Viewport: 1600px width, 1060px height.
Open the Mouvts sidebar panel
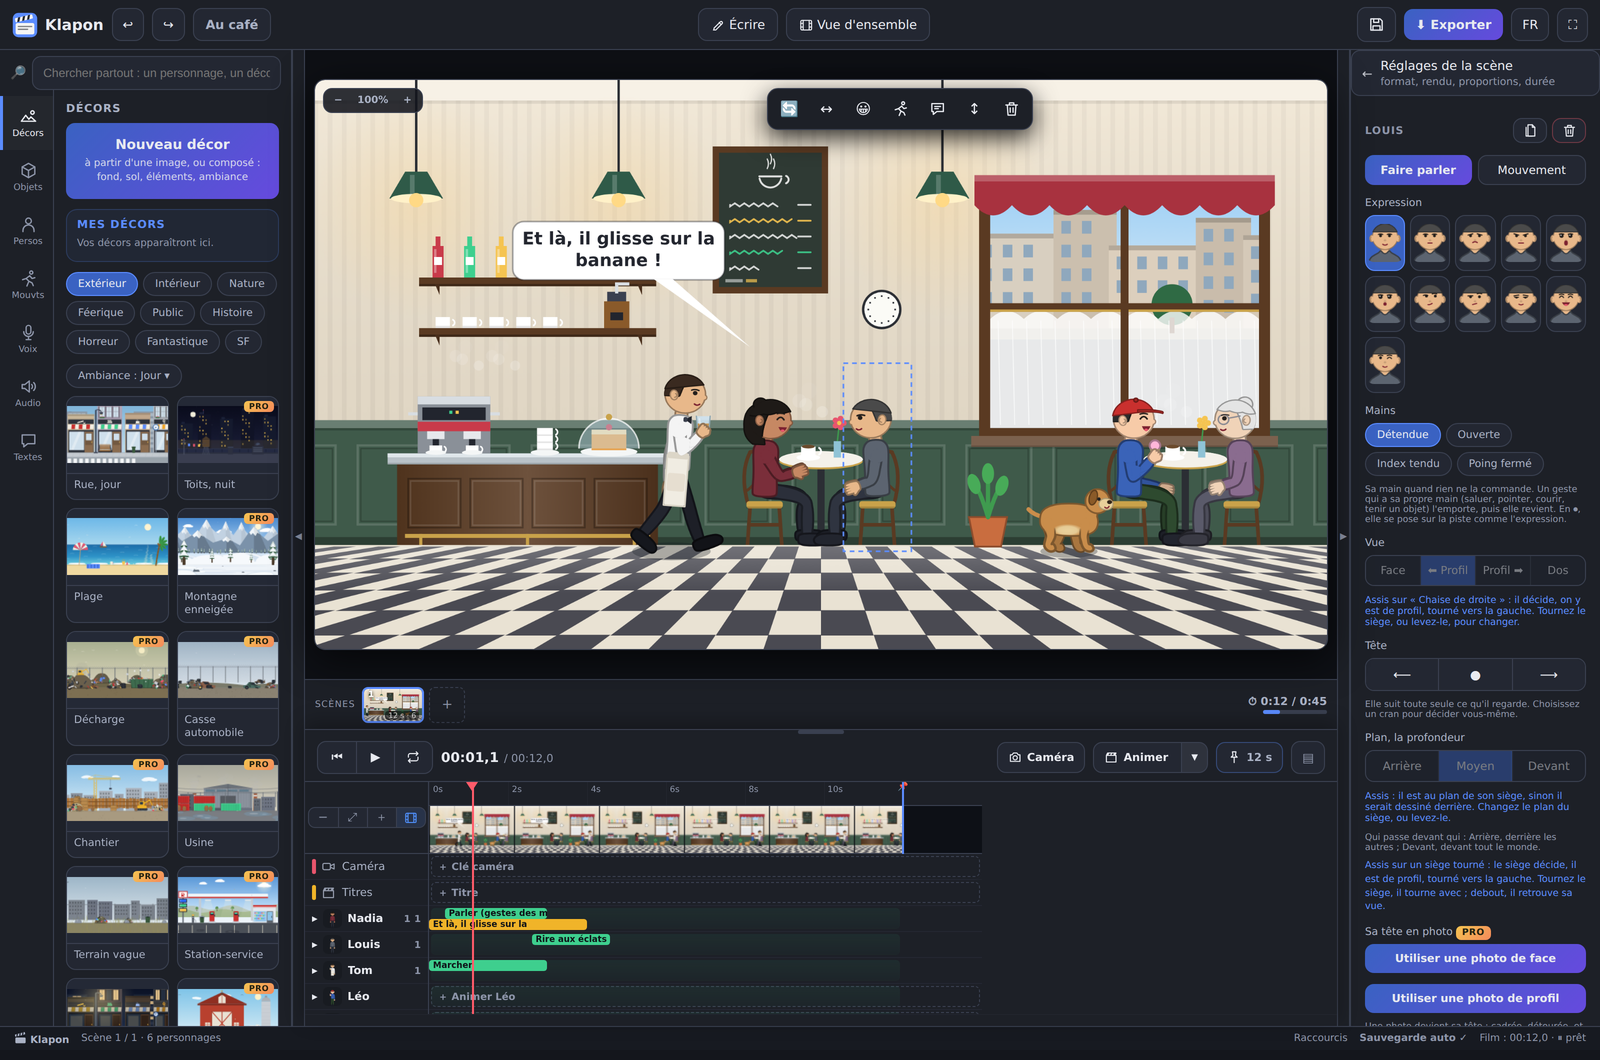pos(28,285)
